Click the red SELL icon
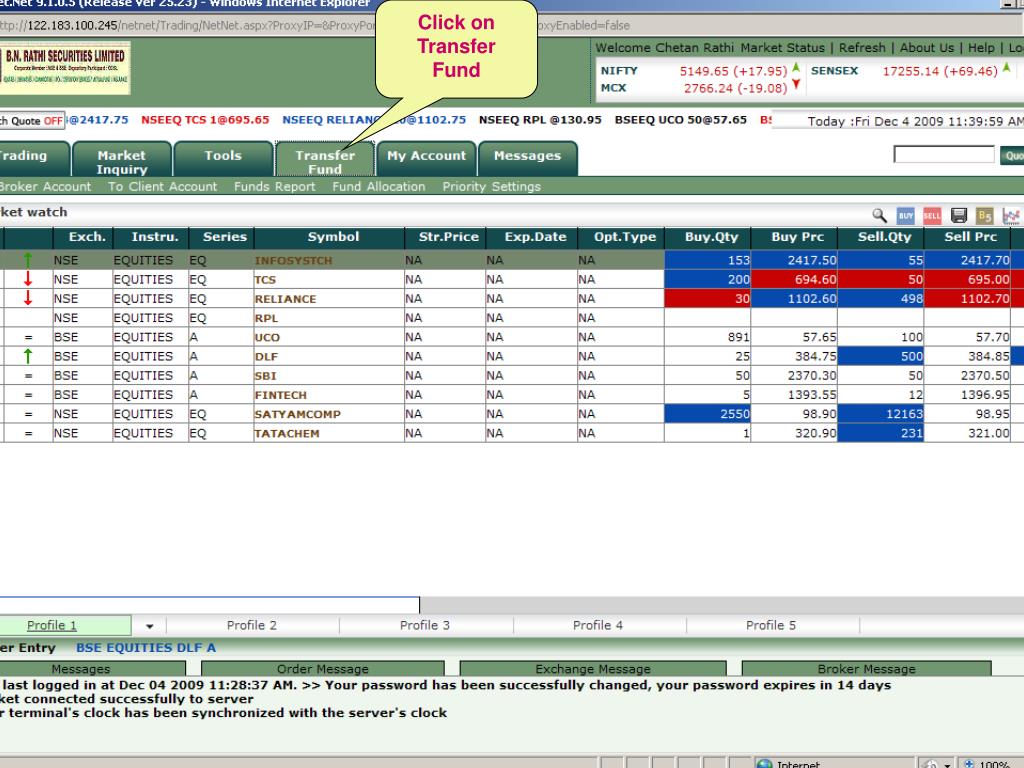The image size is (1024, 768). [932, 216]
